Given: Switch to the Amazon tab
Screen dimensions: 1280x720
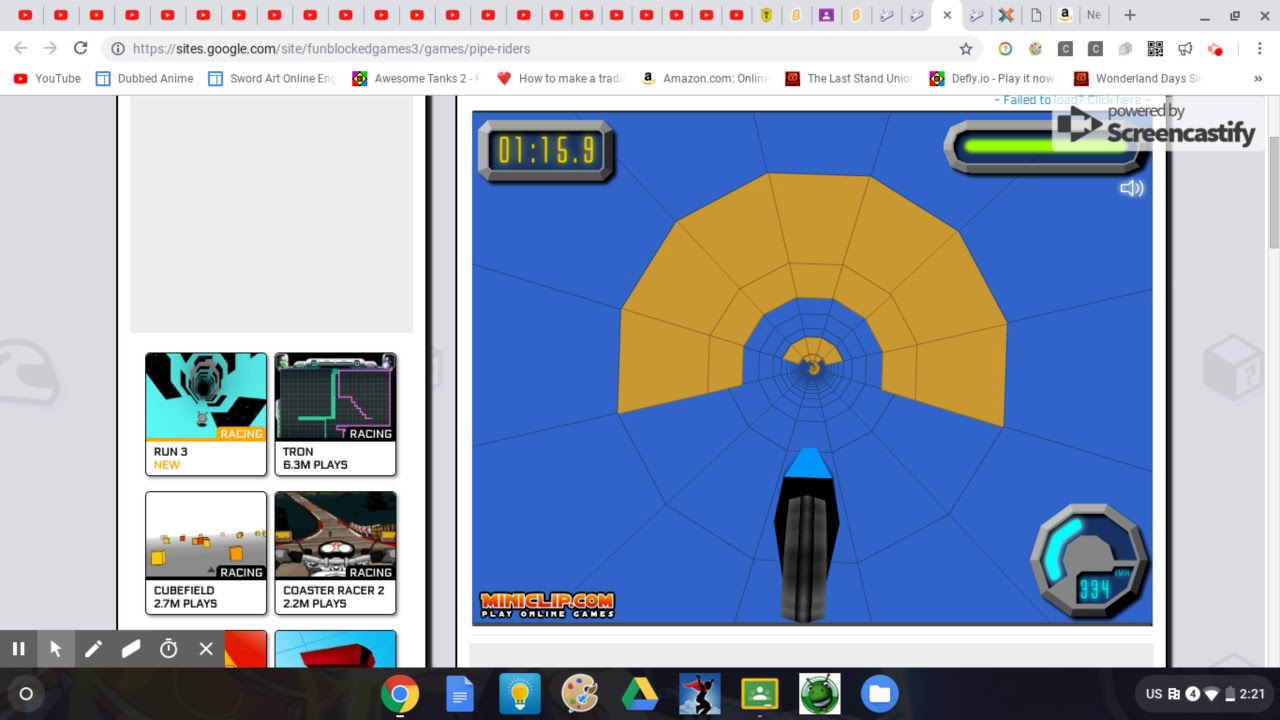Looking at the screenshot, I should (x=1065, y=15).
